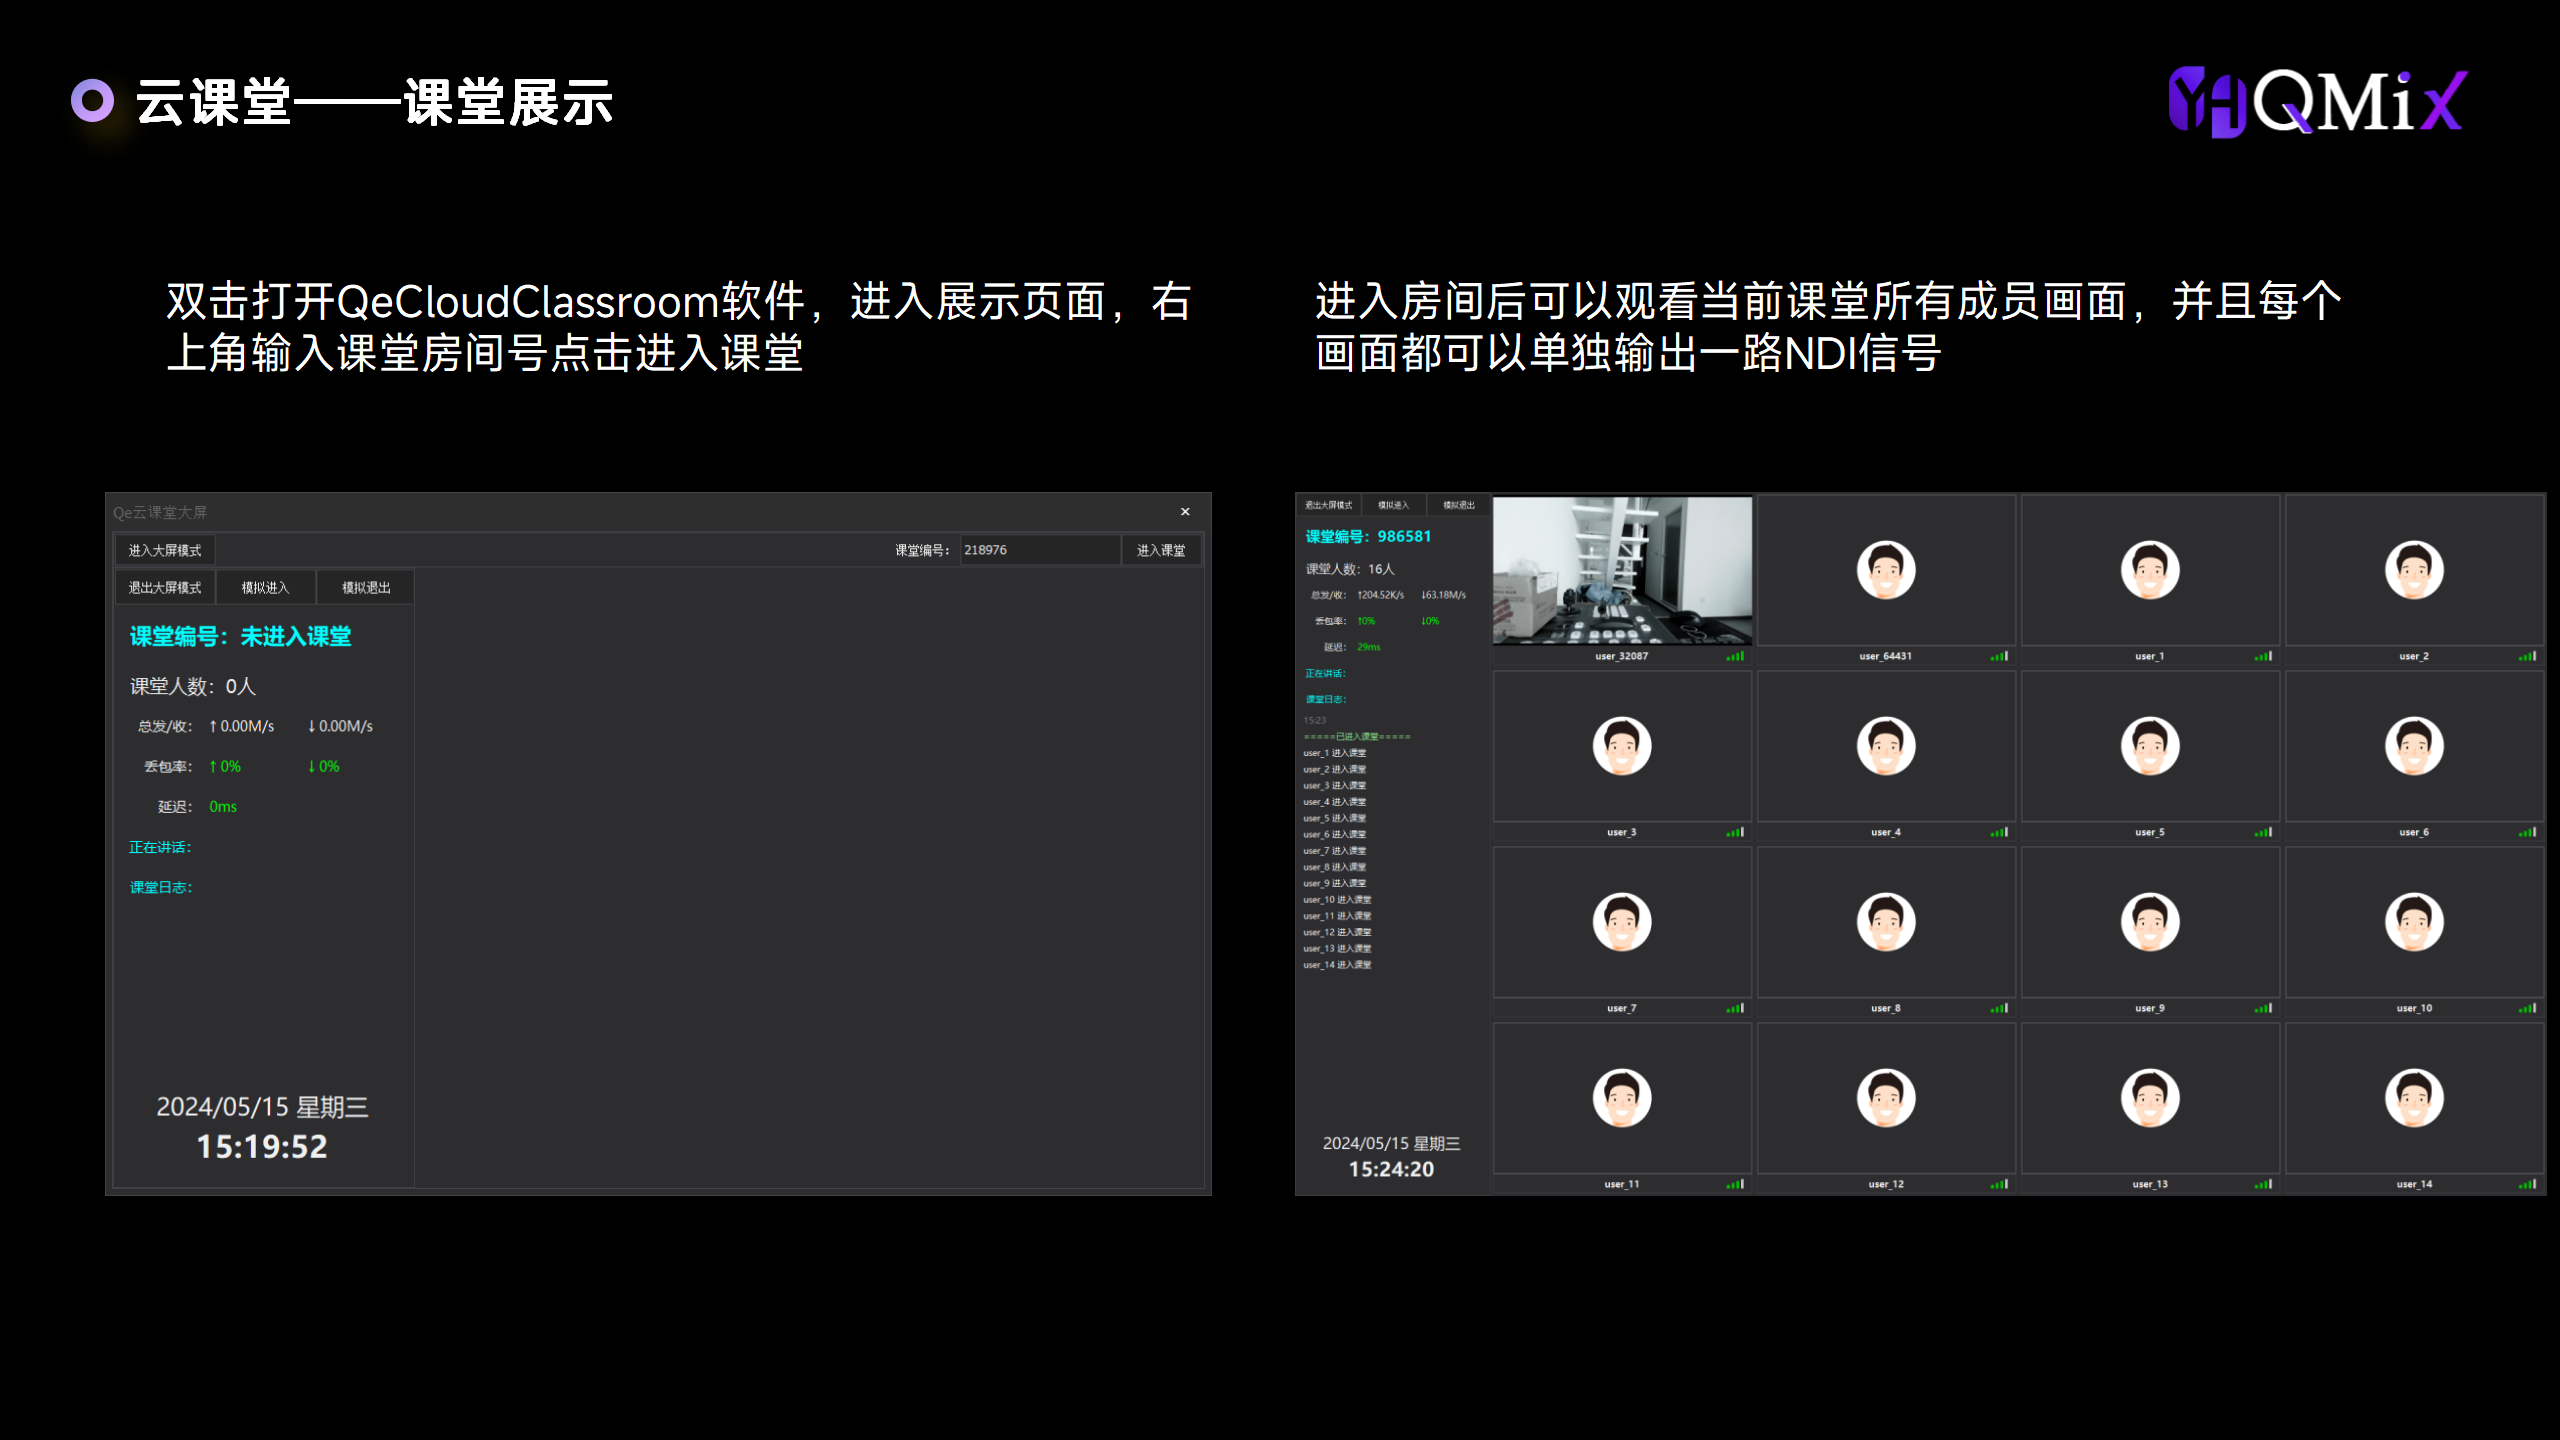Click the QMix logo at top right

click(2318, 102)
